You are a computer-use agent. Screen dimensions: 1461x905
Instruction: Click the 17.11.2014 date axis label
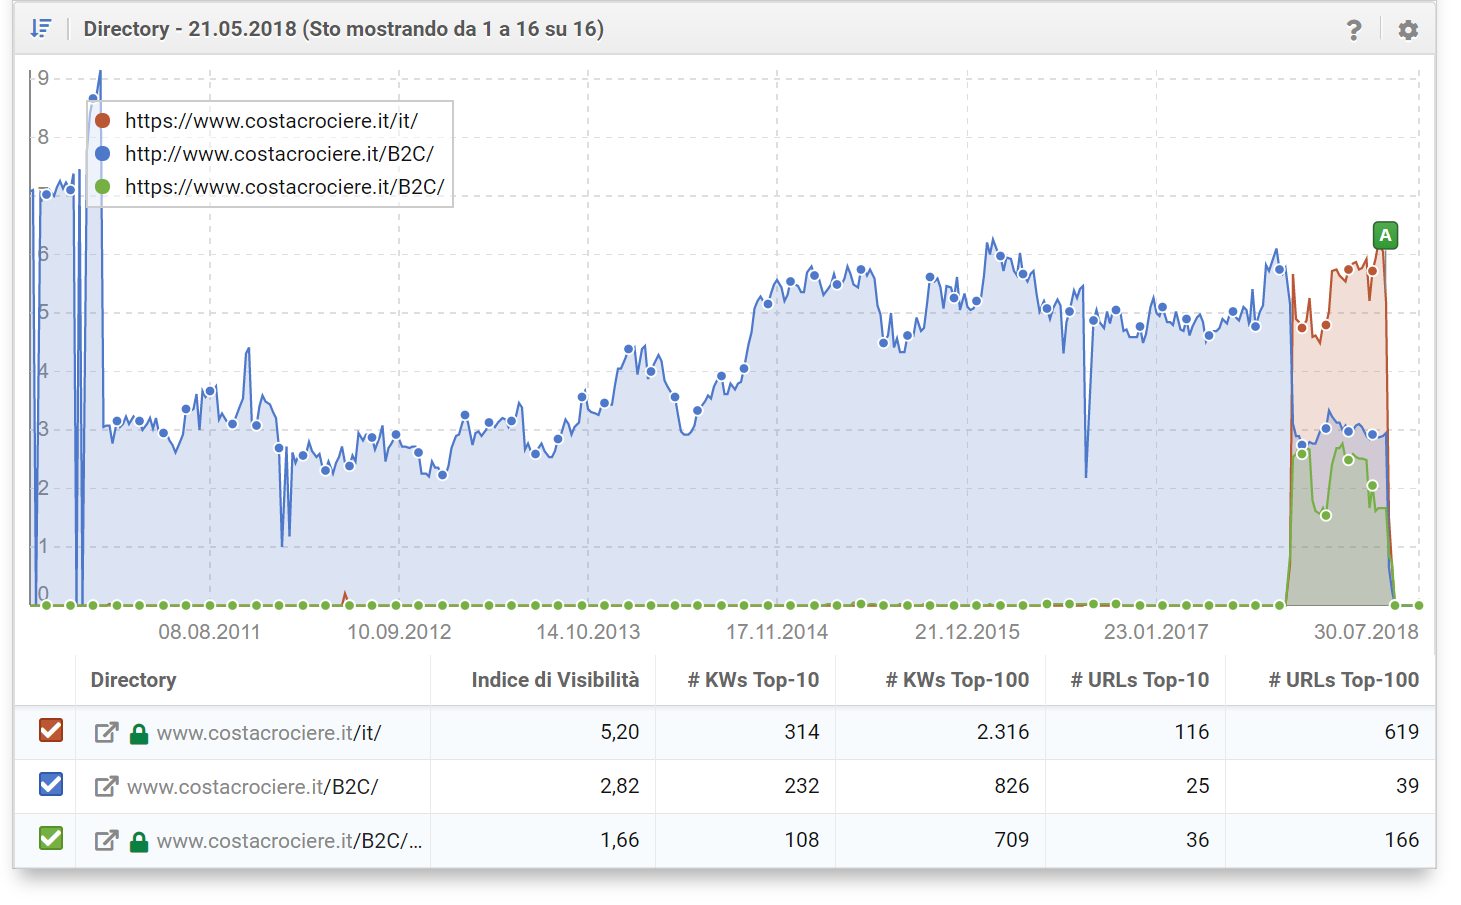tap(777, 632)
